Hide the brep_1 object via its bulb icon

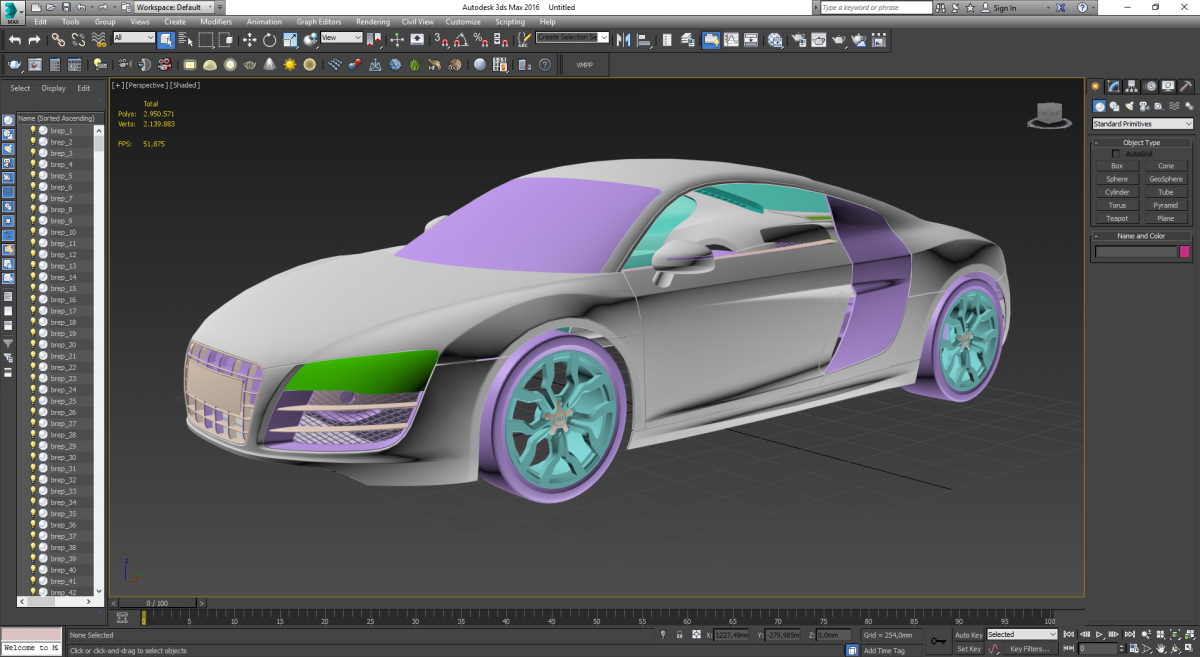coord(32,131)
